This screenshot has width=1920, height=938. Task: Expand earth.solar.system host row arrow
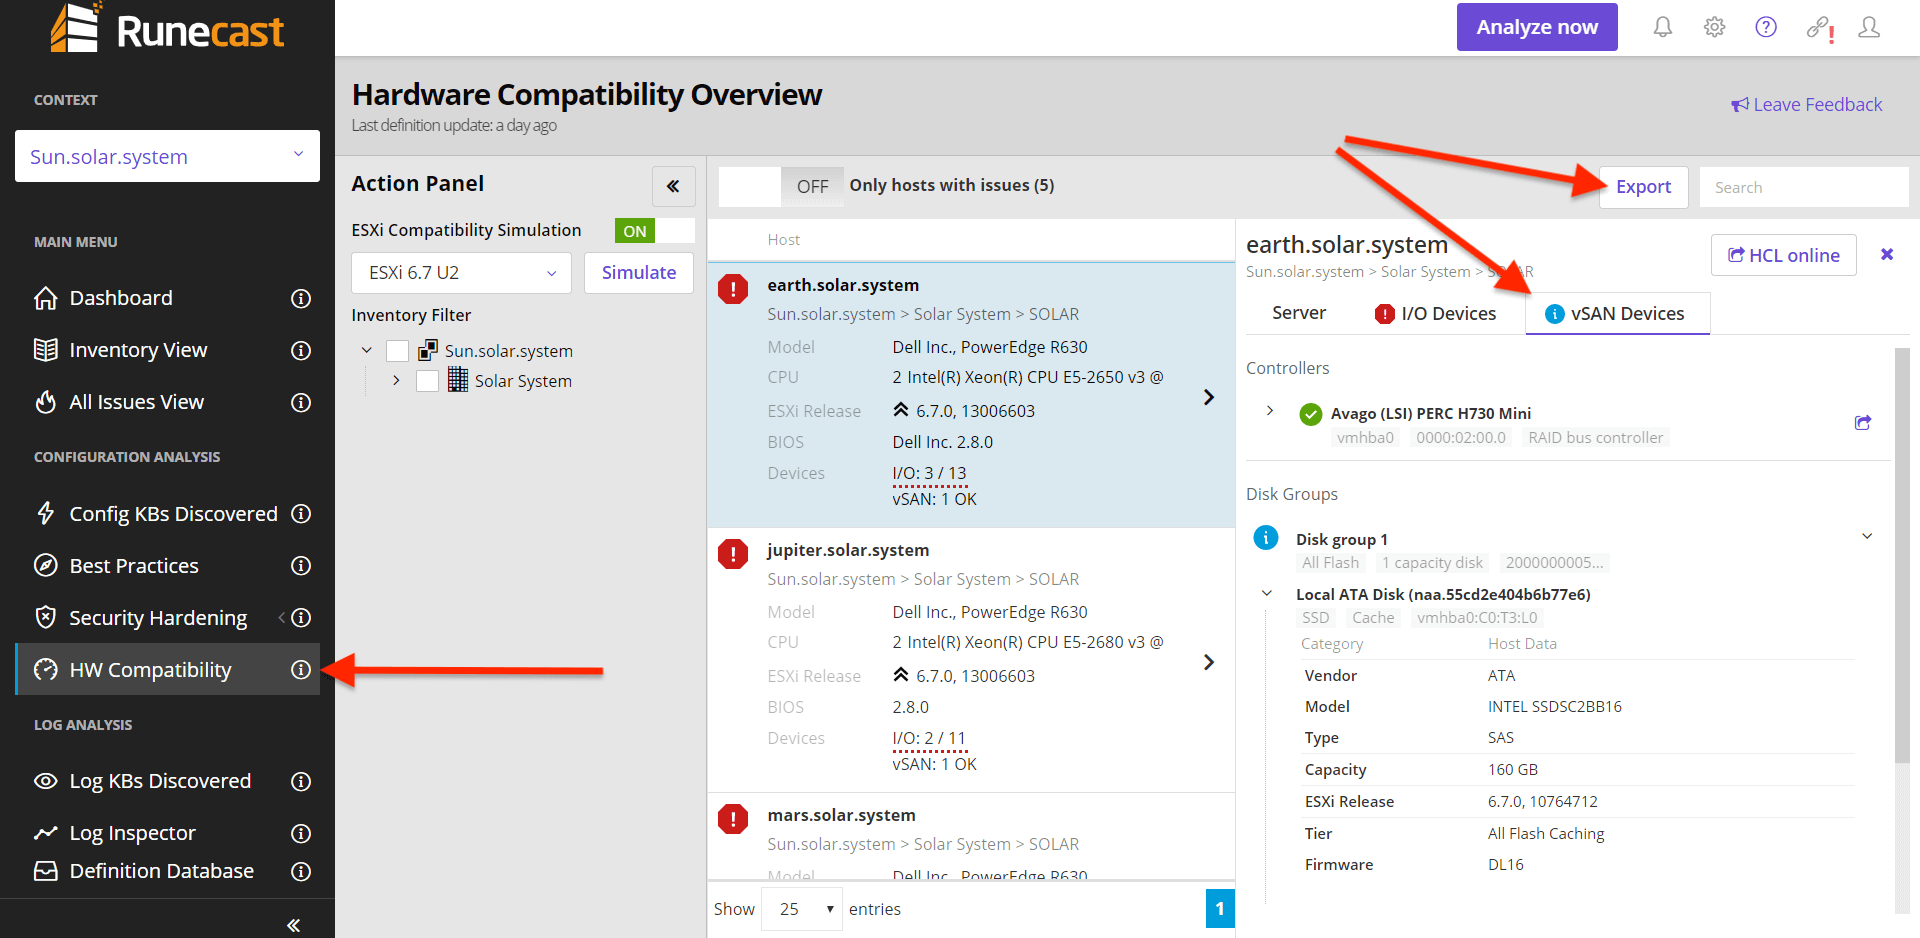(x=1209, y=397)
